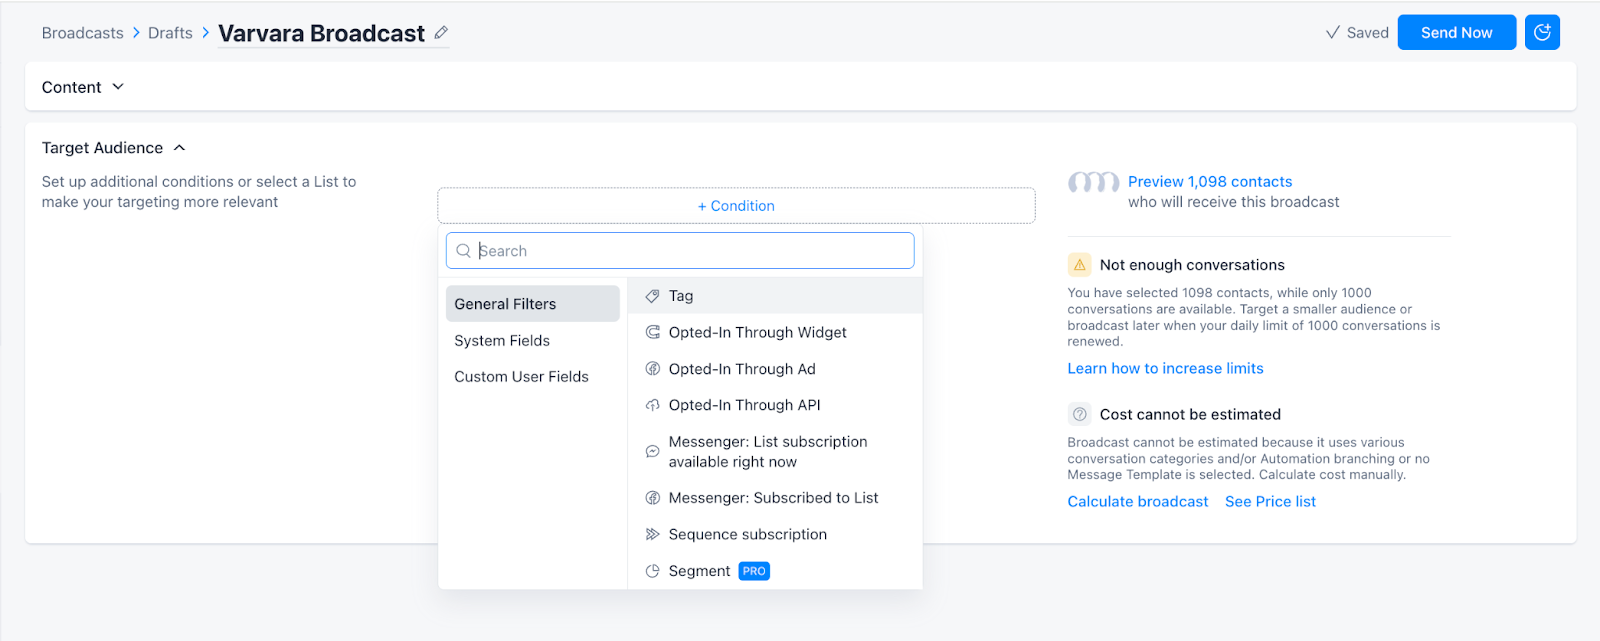Click the + Condition dropdown button
Viewport: 1600px width, 641px height.
coord(736,206)
